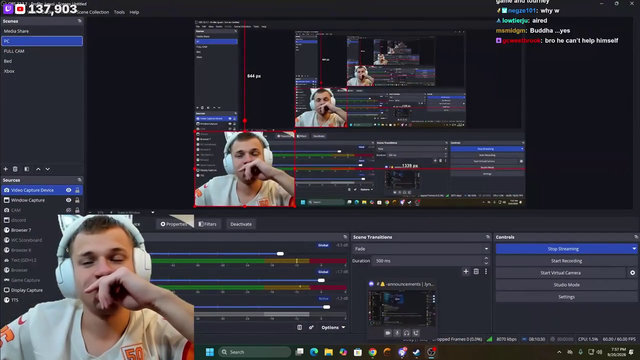The height and width of the screenshot is (360, 640).
Task: Click Studio Mode button
Action: click(x=567, y=285)
